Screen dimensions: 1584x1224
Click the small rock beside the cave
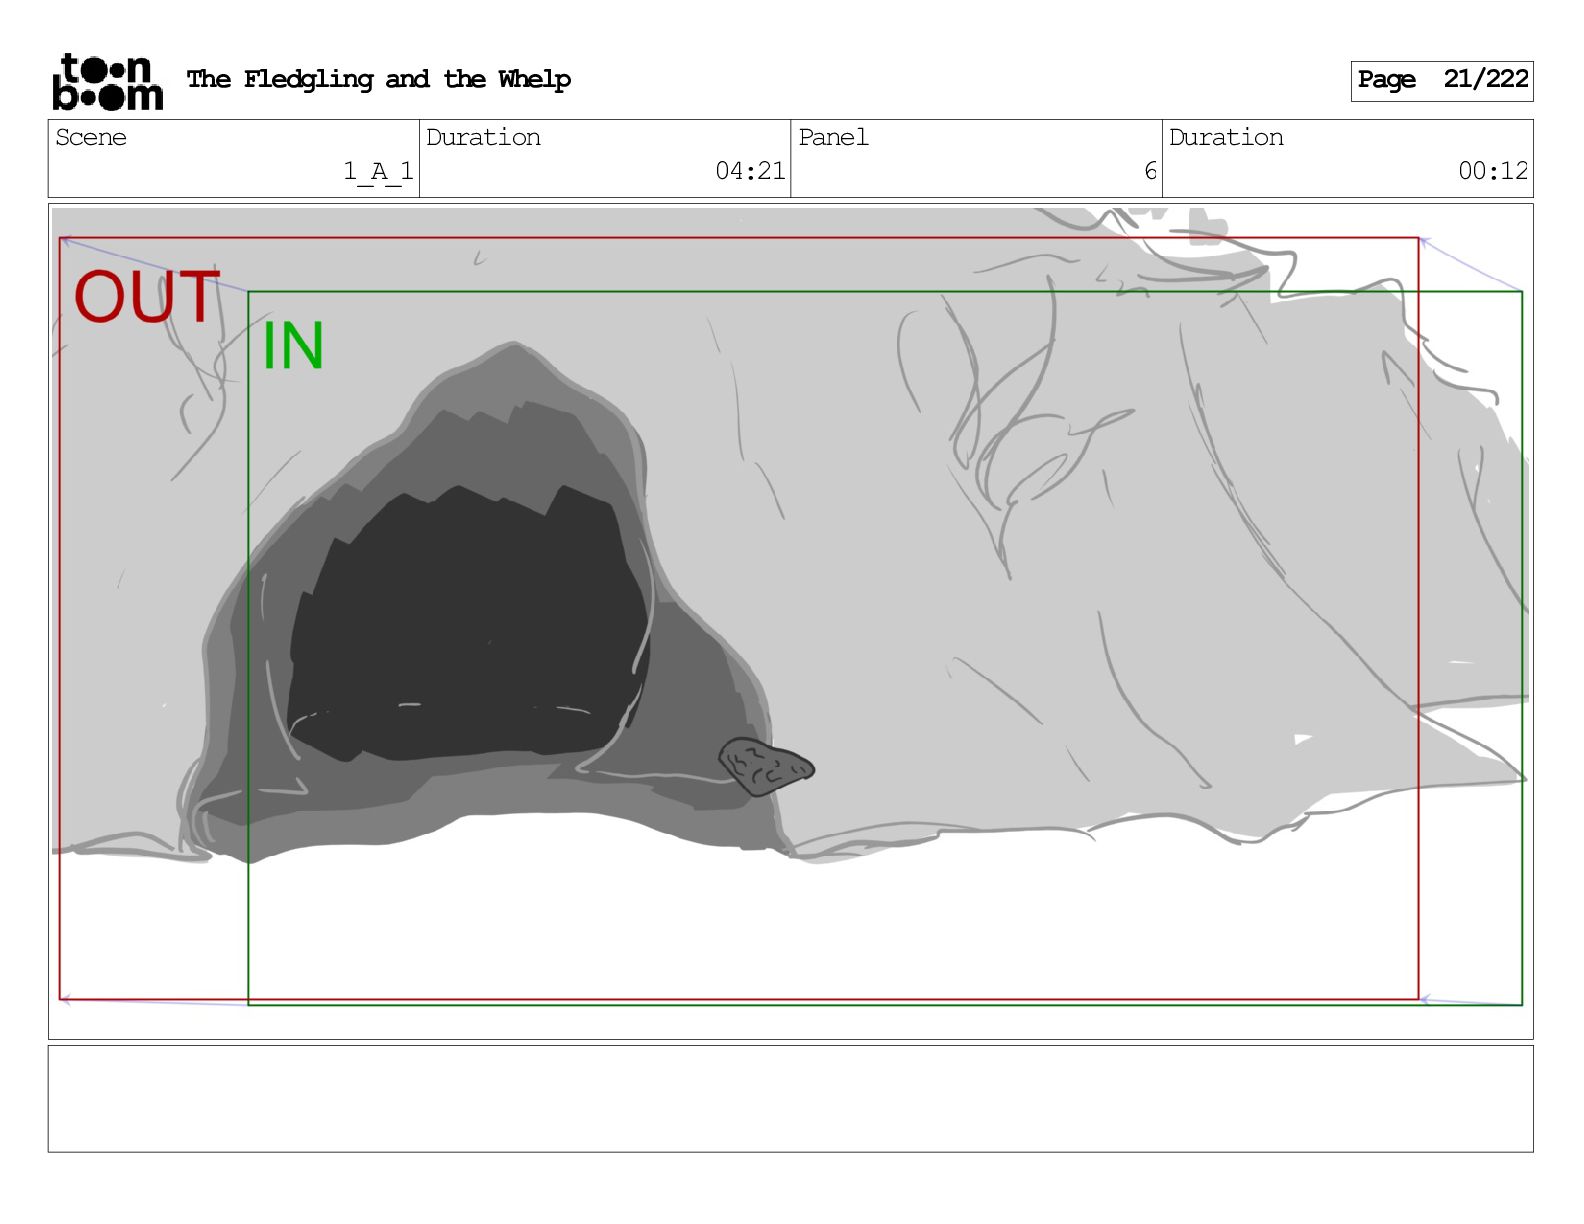tap(766, 766)
